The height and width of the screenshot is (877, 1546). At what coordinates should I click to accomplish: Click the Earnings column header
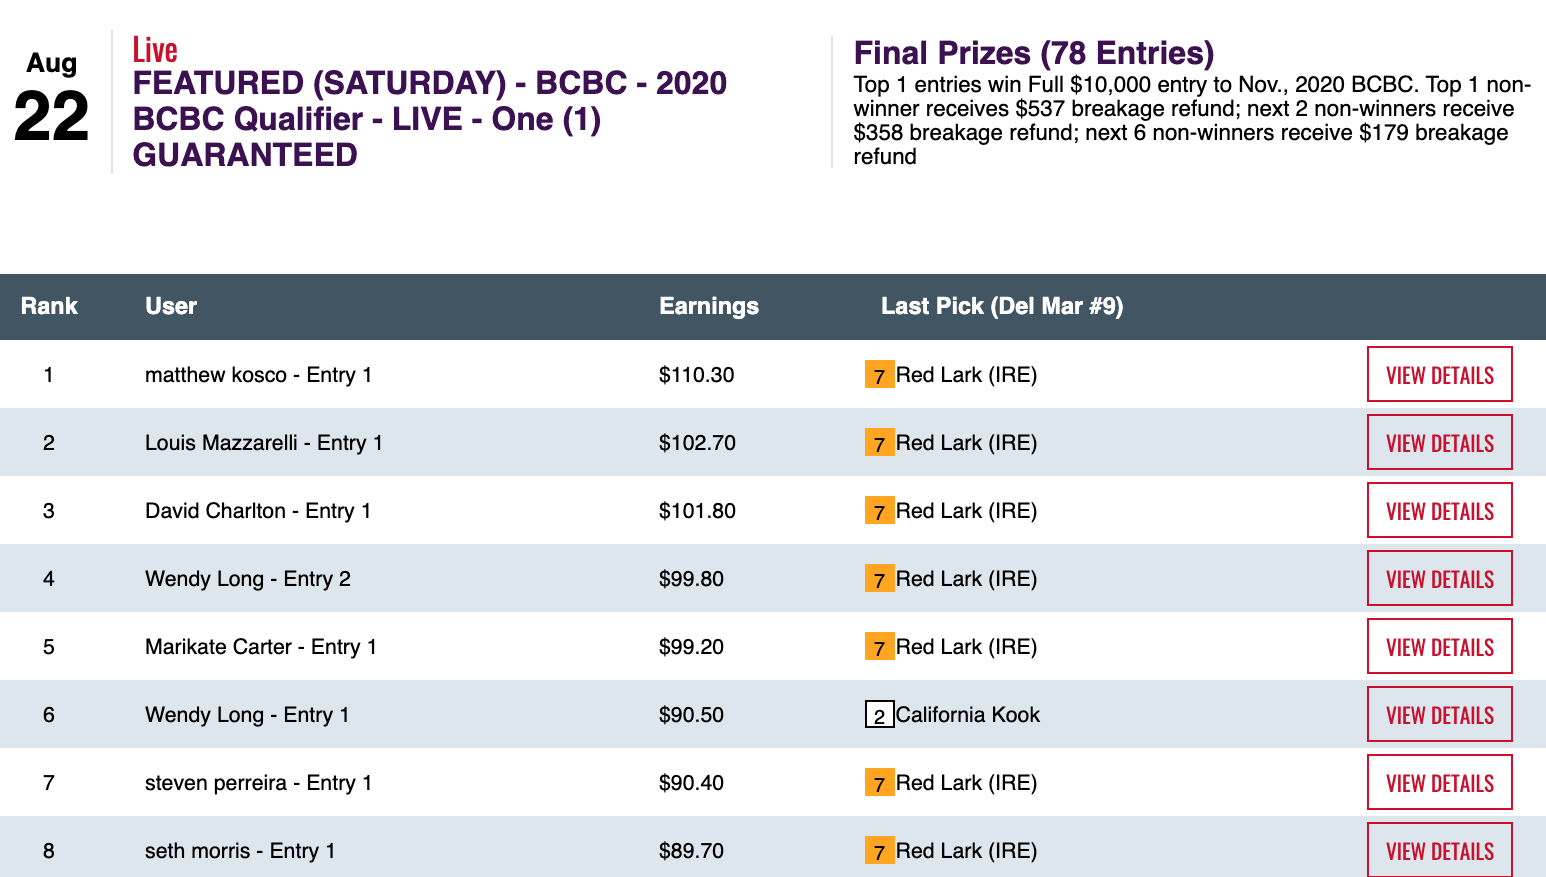pyautogui.click(x=708, y=306)
